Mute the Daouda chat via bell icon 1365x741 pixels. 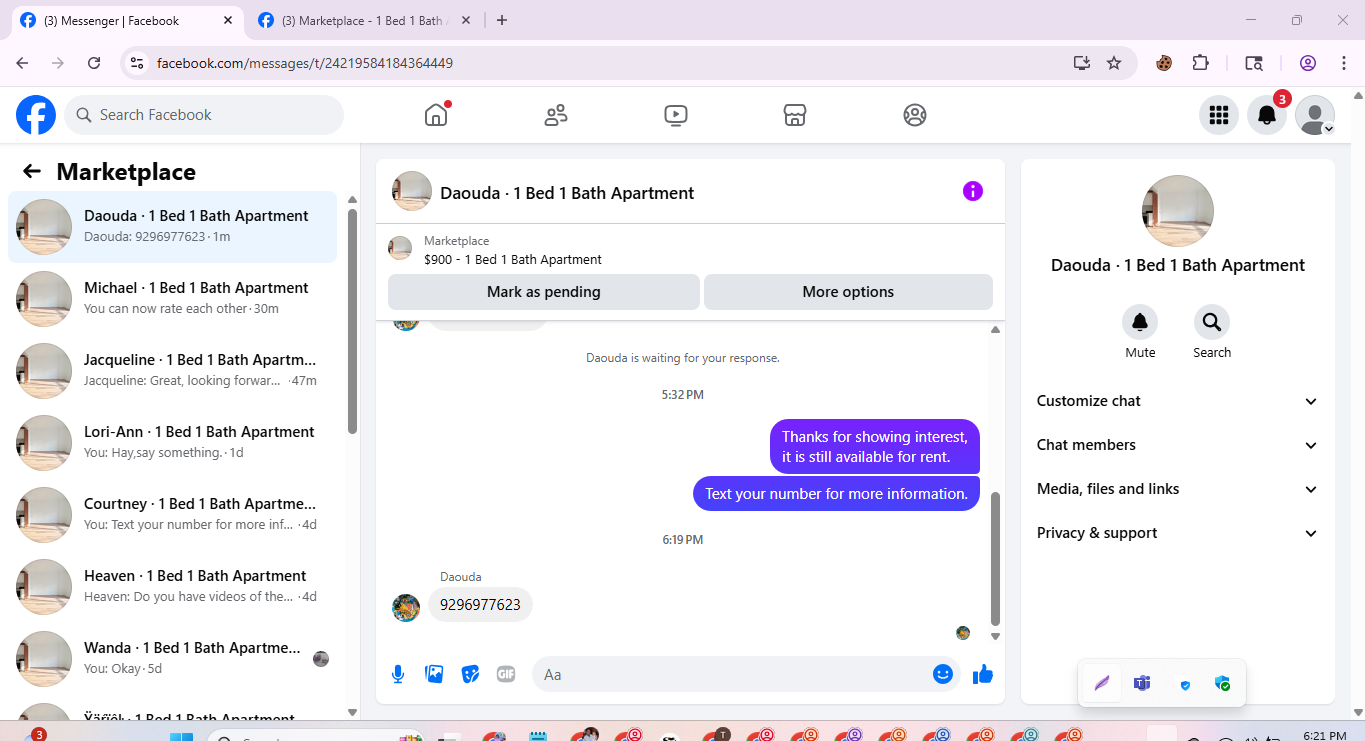pos(1140,322)
